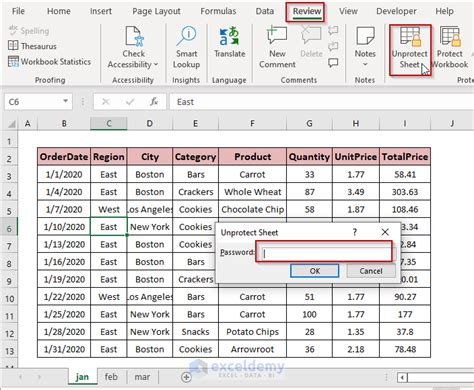This screenshot has width=474, height=390.
Task: Click the Protect Workbook button
Action: (450, 47)
